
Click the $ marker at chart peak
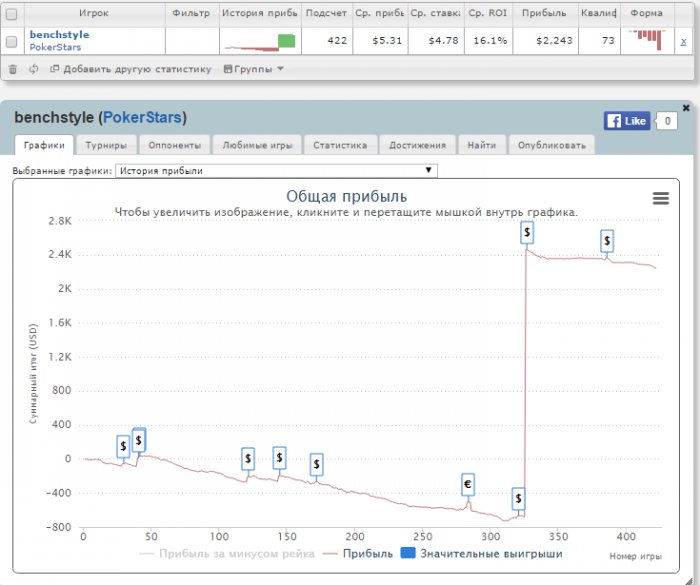(x=527, y=232)
